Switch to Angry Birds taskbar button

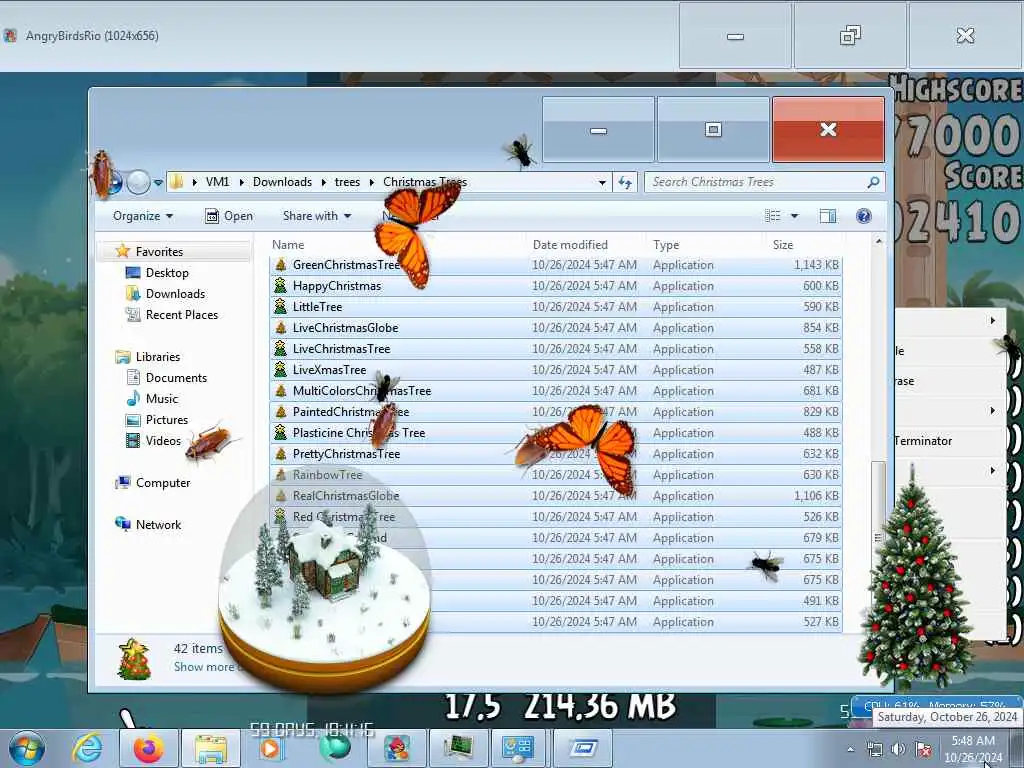(396, 748)
